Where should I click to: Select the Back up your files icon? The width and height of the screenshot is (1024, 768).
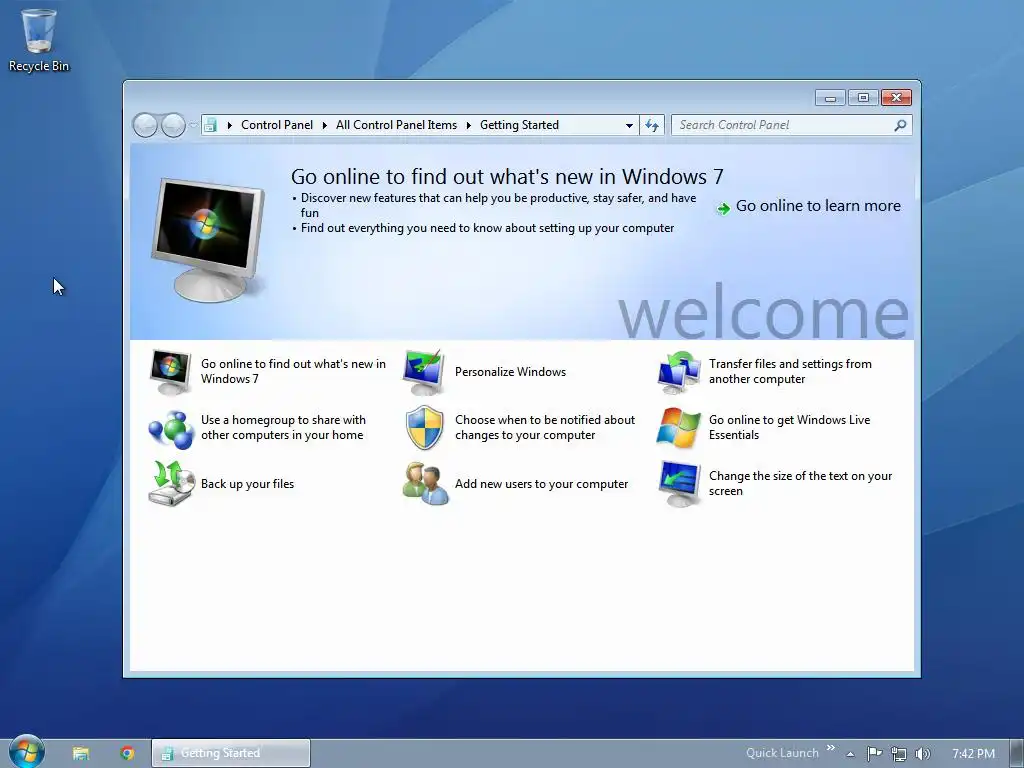coord(171,483)
